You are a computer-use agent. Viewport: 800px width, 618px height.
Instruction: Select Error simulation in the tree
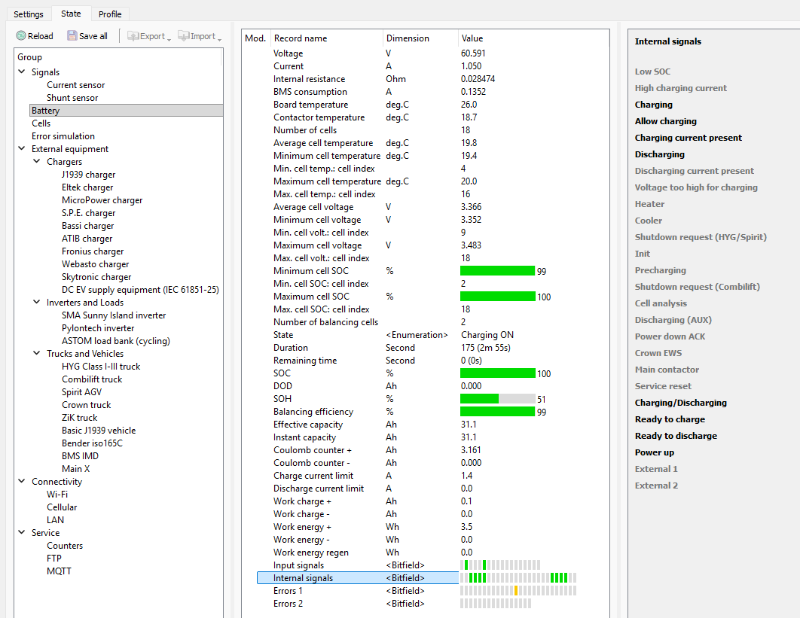[63, 136]
